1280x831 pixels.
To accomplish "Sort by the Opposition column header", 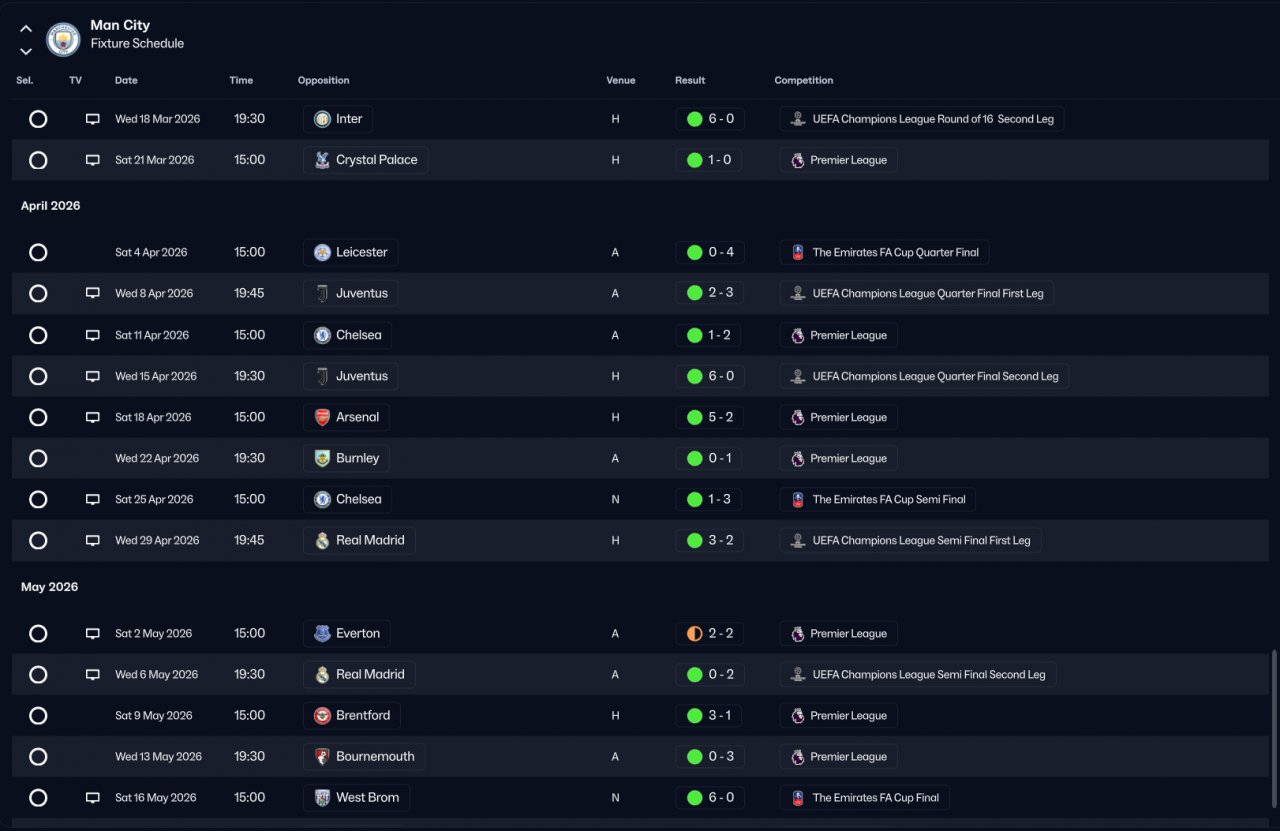I will click(x=323, y=80).
